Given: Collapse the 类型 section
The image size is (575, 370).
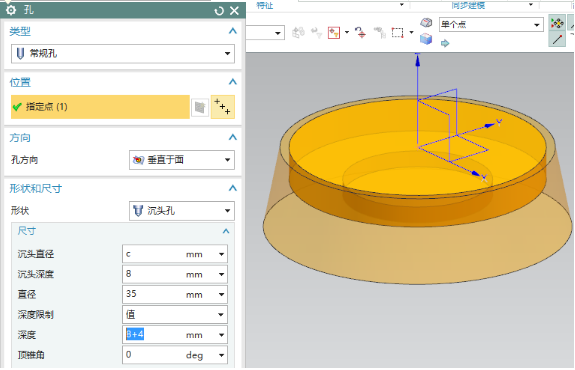Looking at the screenshot, I should (x=232, y=31).
